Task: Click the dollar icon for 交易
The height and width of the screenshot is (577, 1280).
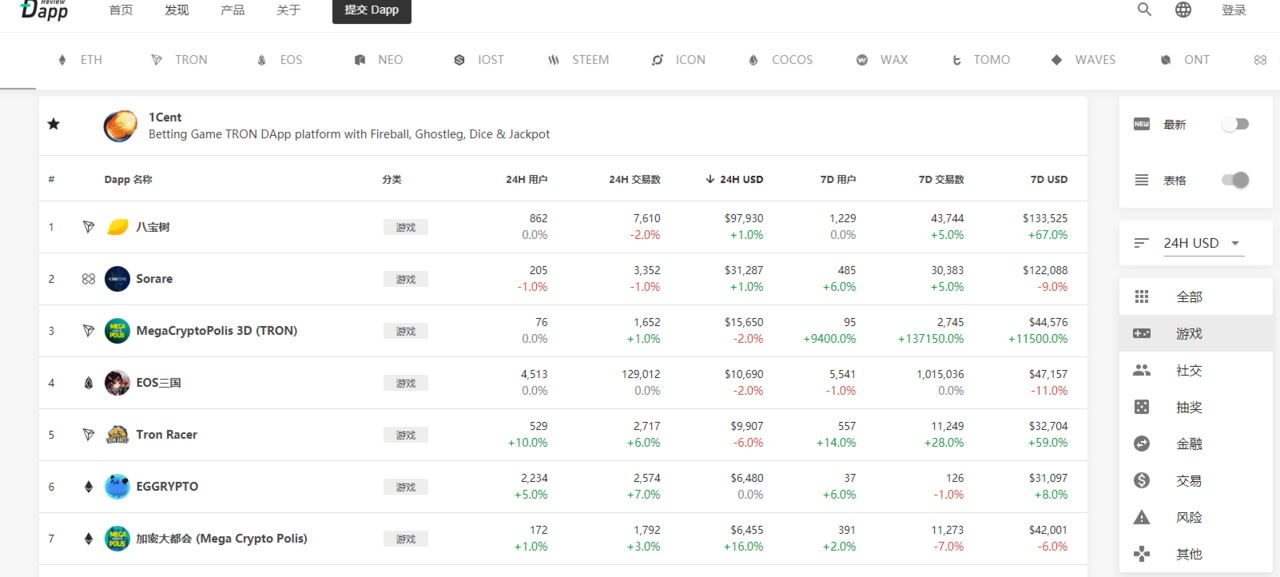Action: pyautogui.click(x=1141, y=481)
